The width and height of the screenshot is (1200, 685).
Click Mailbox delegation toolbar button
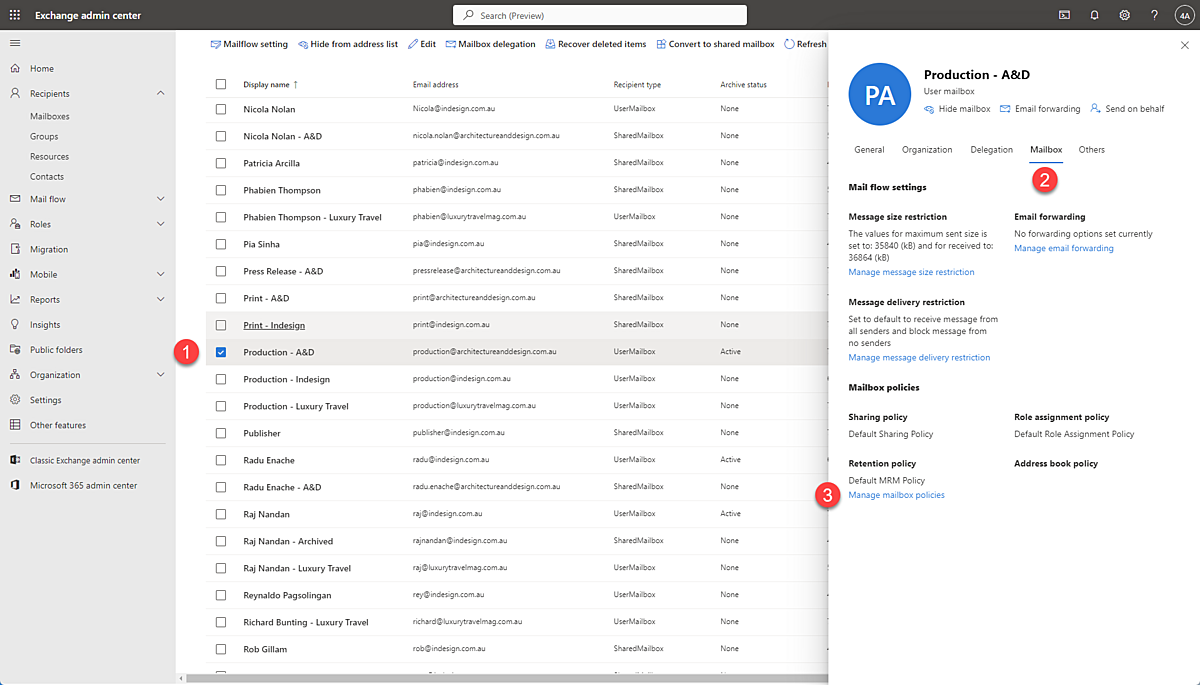(490, 44)
